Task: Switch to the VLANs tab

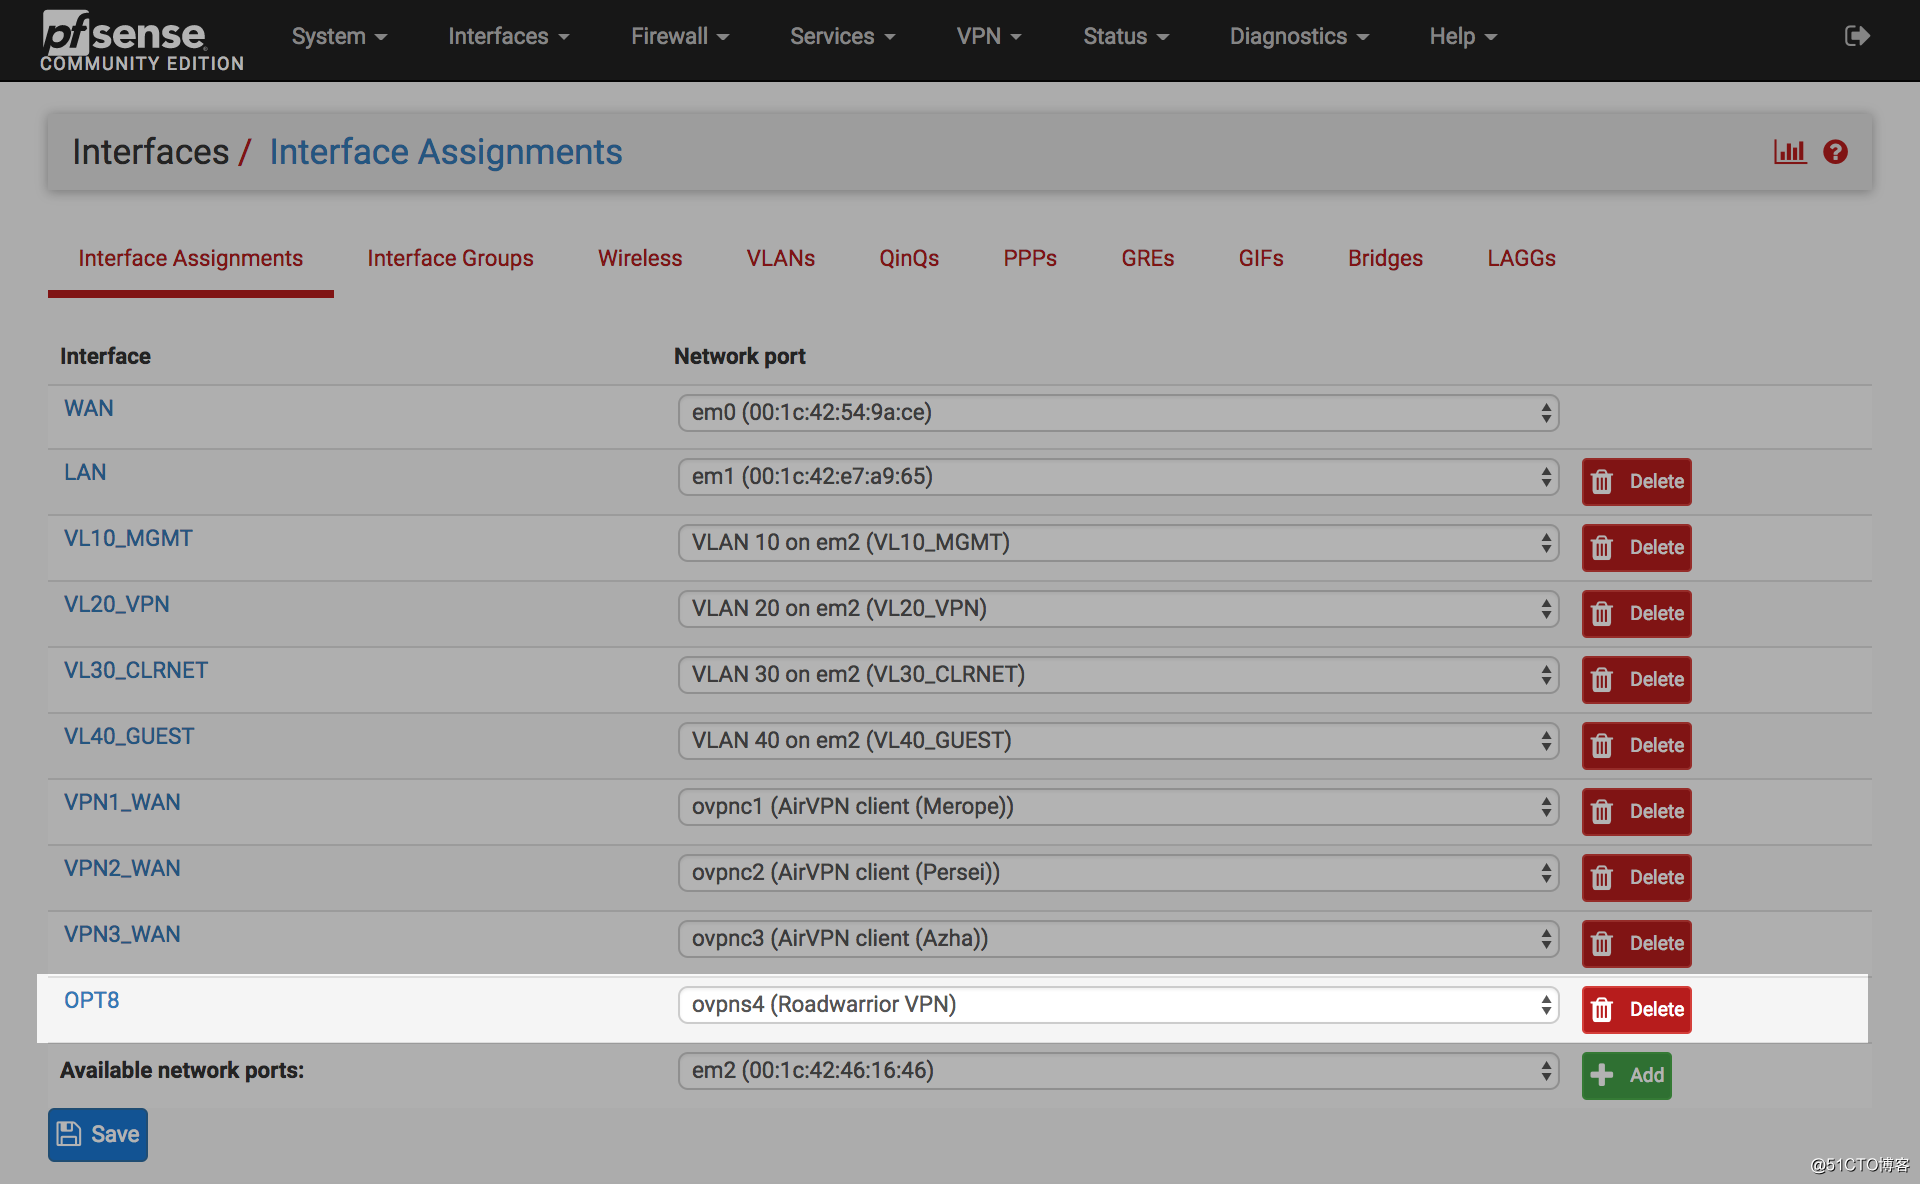Action: pyautogui.click(x=780, y=258)
